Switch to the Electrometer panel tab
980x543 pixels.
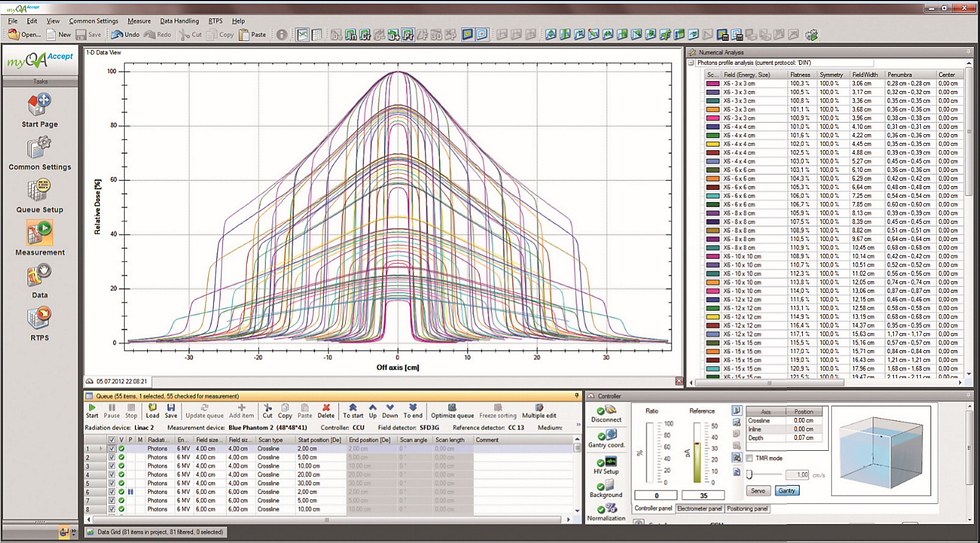point(697,509)
